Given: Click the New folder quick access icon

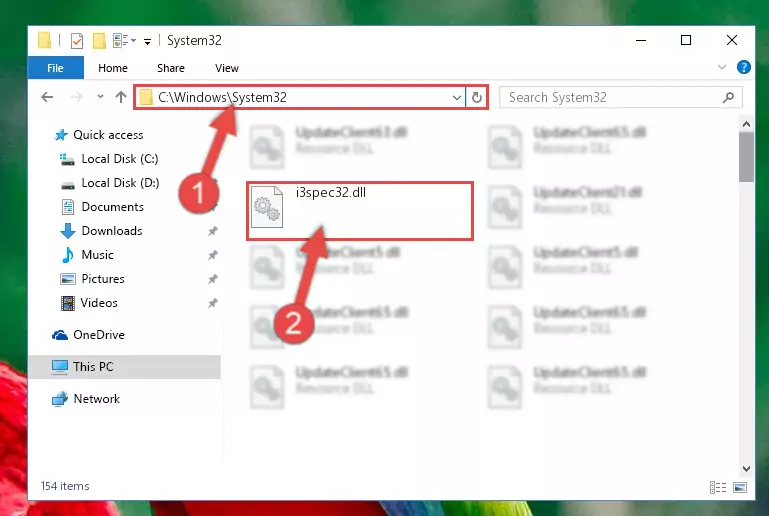Looking at the screenshot, I should [x=99, y=41].
